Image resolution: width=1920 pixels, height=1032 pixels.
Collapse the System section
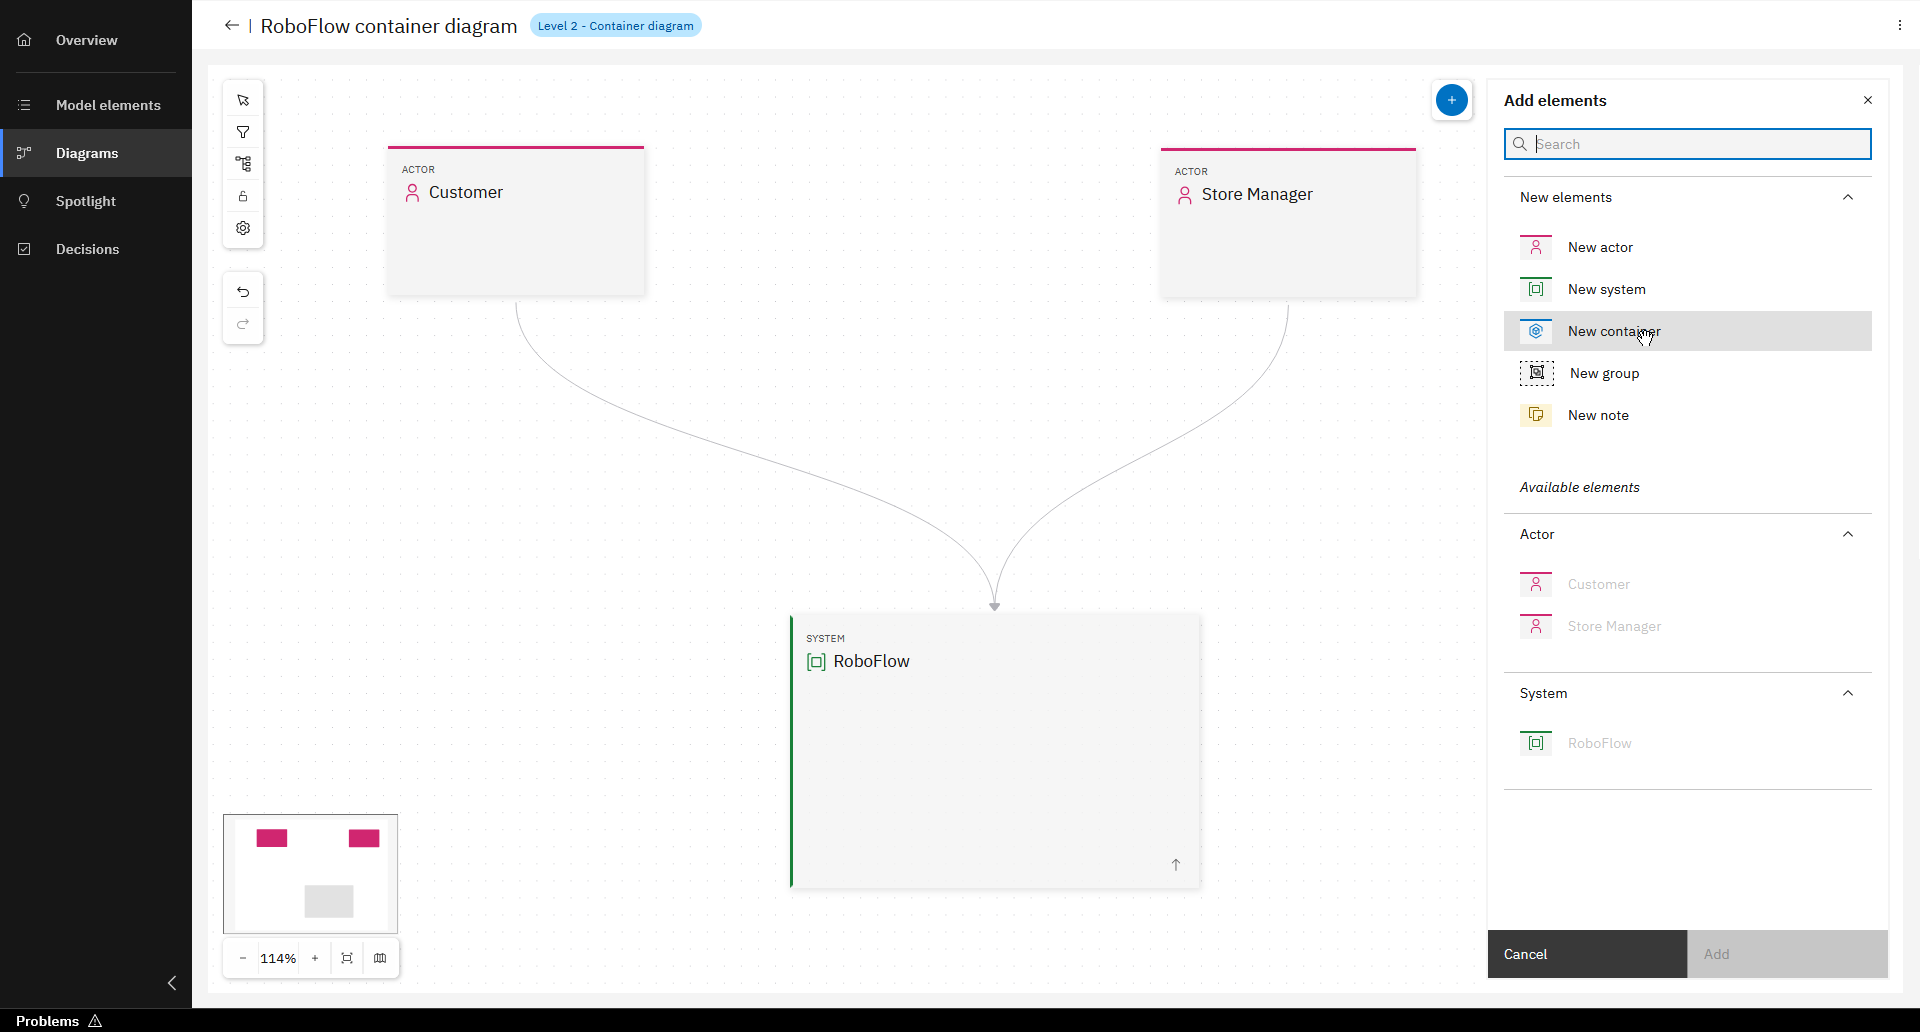pos(1847,692)
